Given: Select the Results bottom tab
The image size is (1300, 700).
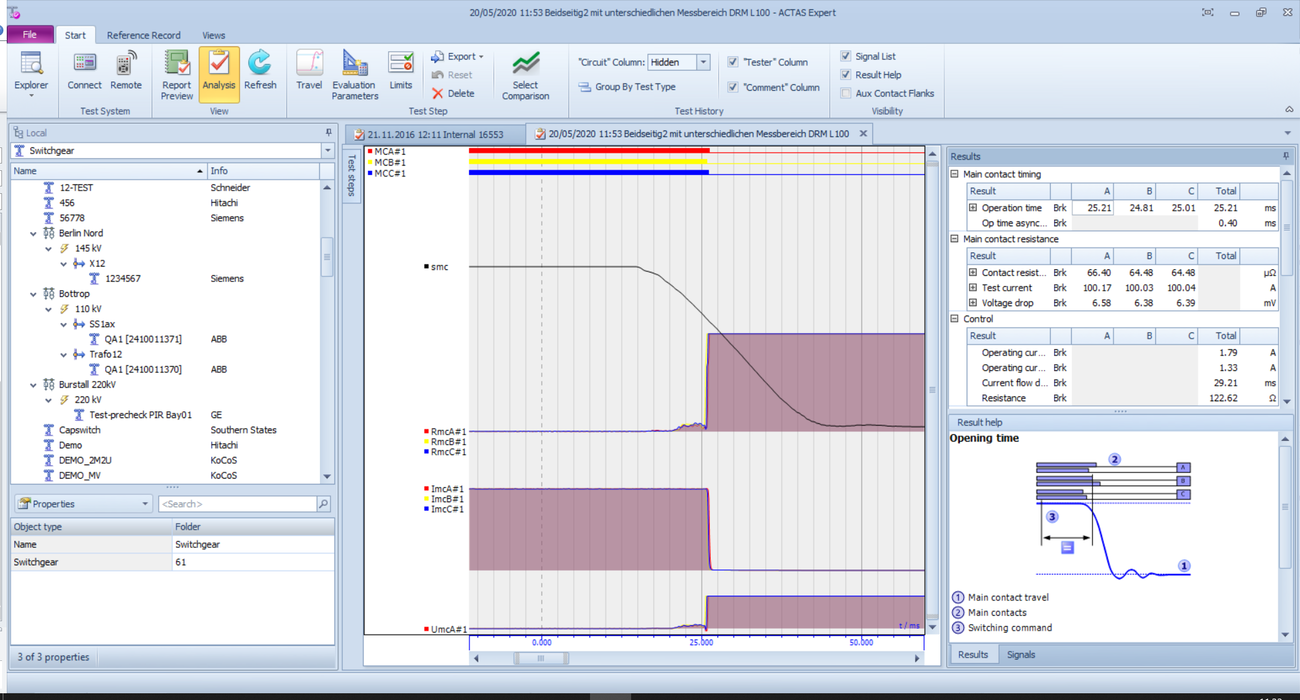Looking at the screenshot, I should [973, 655].
